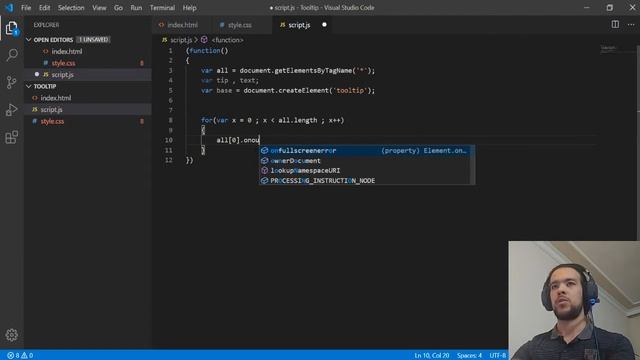Viewport: 640px width, 360px height.
Task: Open the Explorer view in activity bar
Action: tap(11, 28)
